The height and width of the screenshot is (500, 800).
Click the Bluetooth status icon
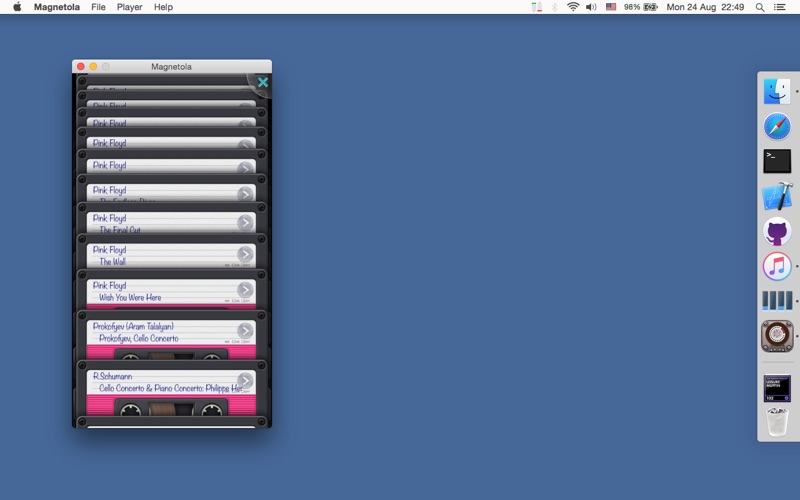pos(555,7)
